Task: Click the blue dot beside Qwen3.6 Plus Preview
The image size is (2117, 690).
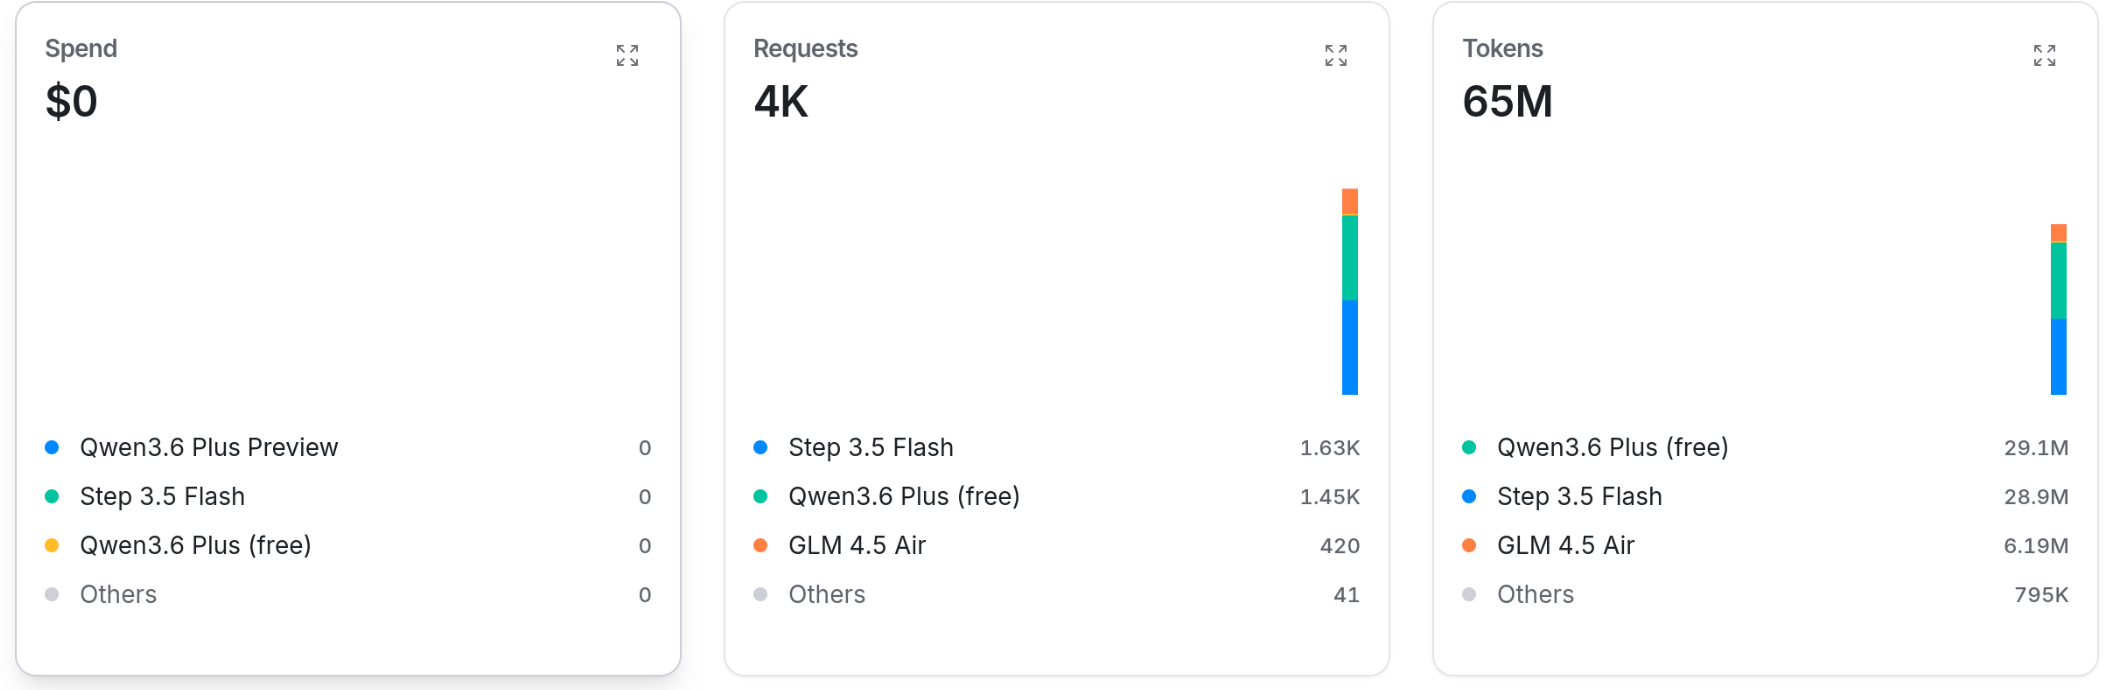Action: pyautogui.click(x=52, y=447)
